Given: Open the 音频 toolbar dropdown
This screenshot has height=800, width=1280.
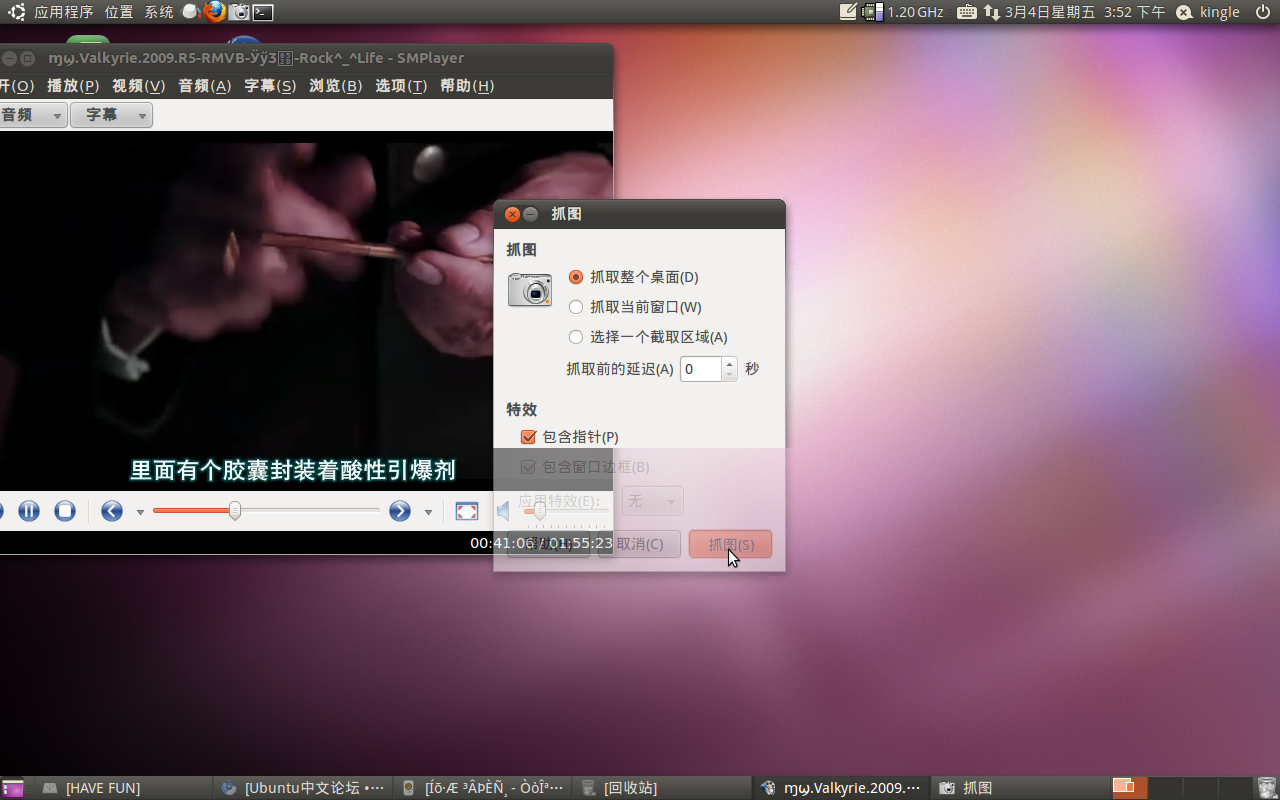Looking at the screenshot, I should coord(32,115).
